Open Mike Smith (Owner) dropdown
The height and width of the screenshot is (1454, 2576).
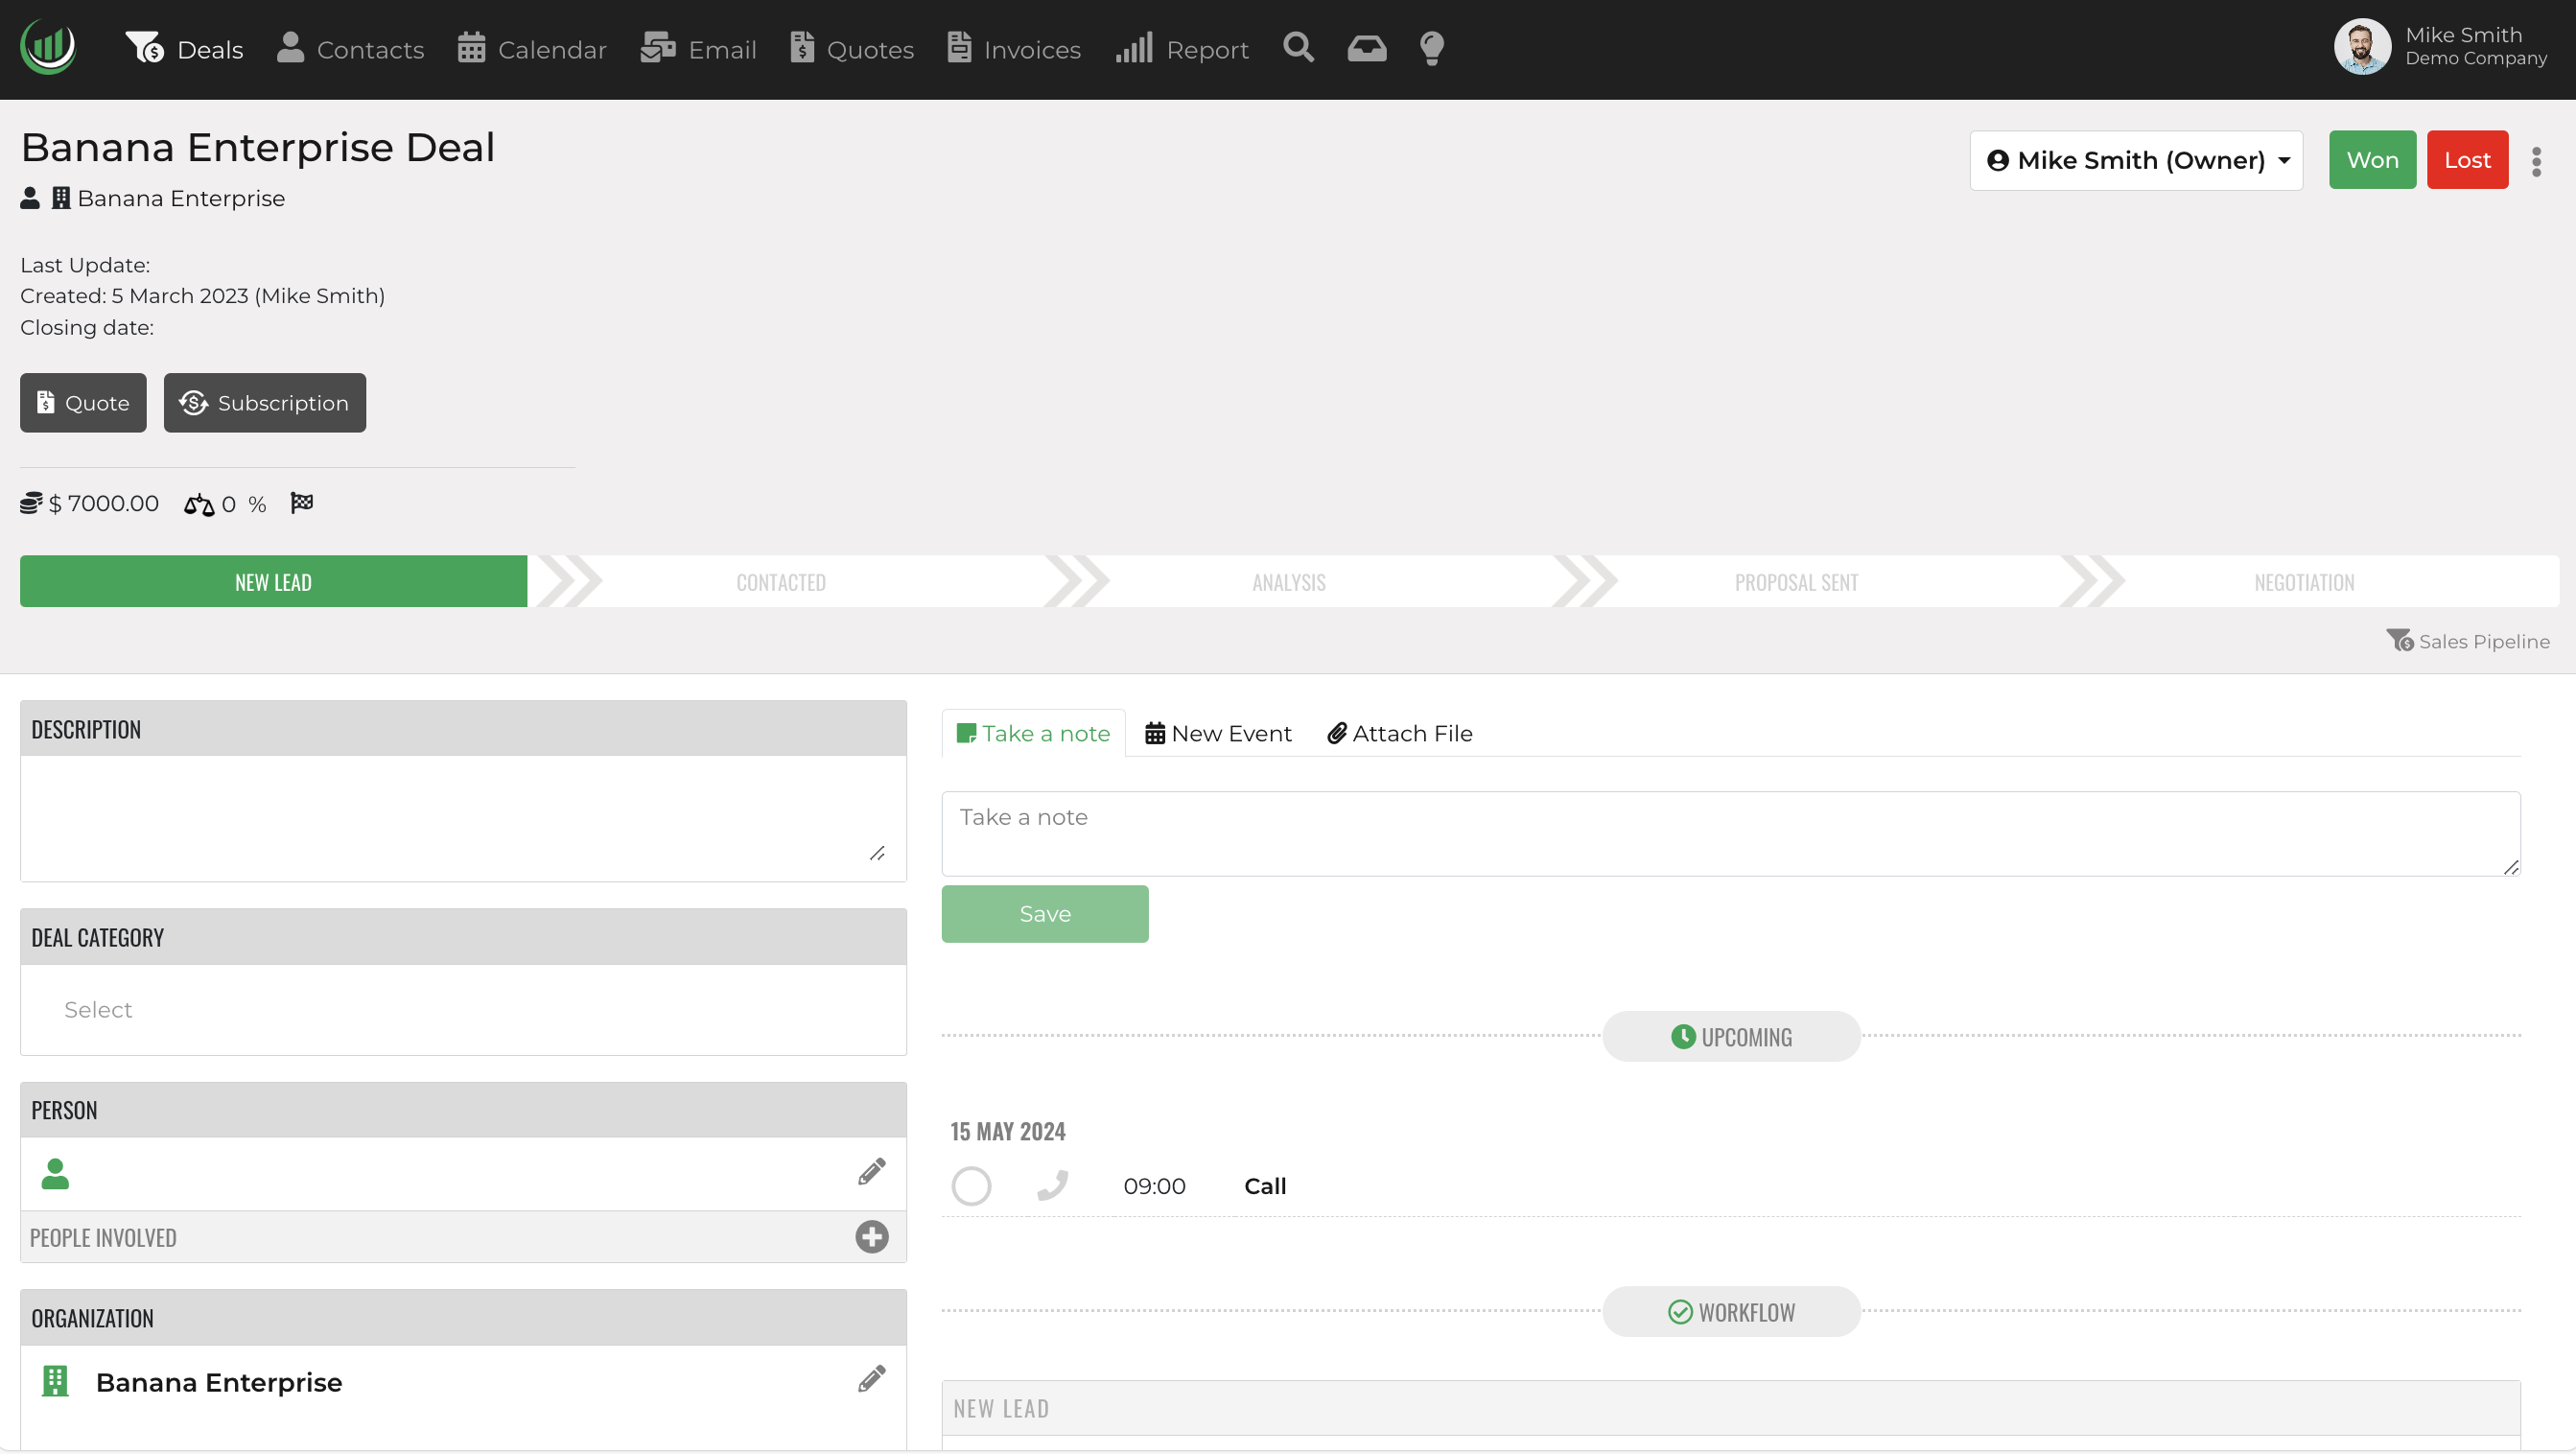[2136, 161]
